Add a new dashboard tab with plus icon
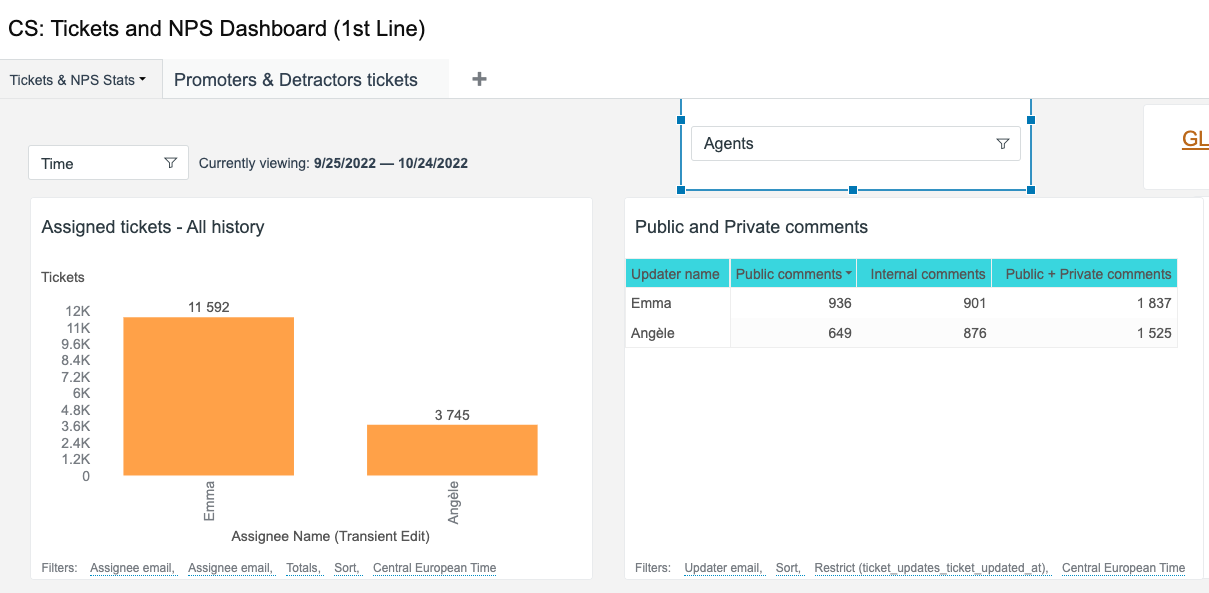Screen dimensions: 1209x593 tap(479, 79)
